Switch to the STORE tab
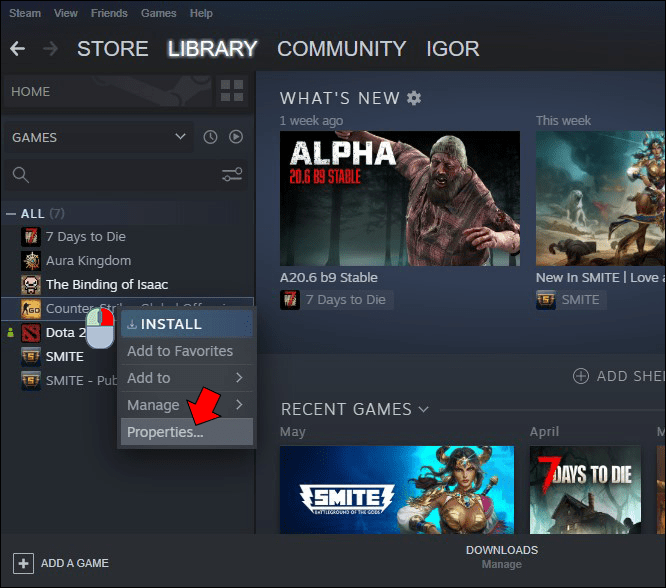The width and height of the screenshot is (666, 588). [x=113, y=48]
